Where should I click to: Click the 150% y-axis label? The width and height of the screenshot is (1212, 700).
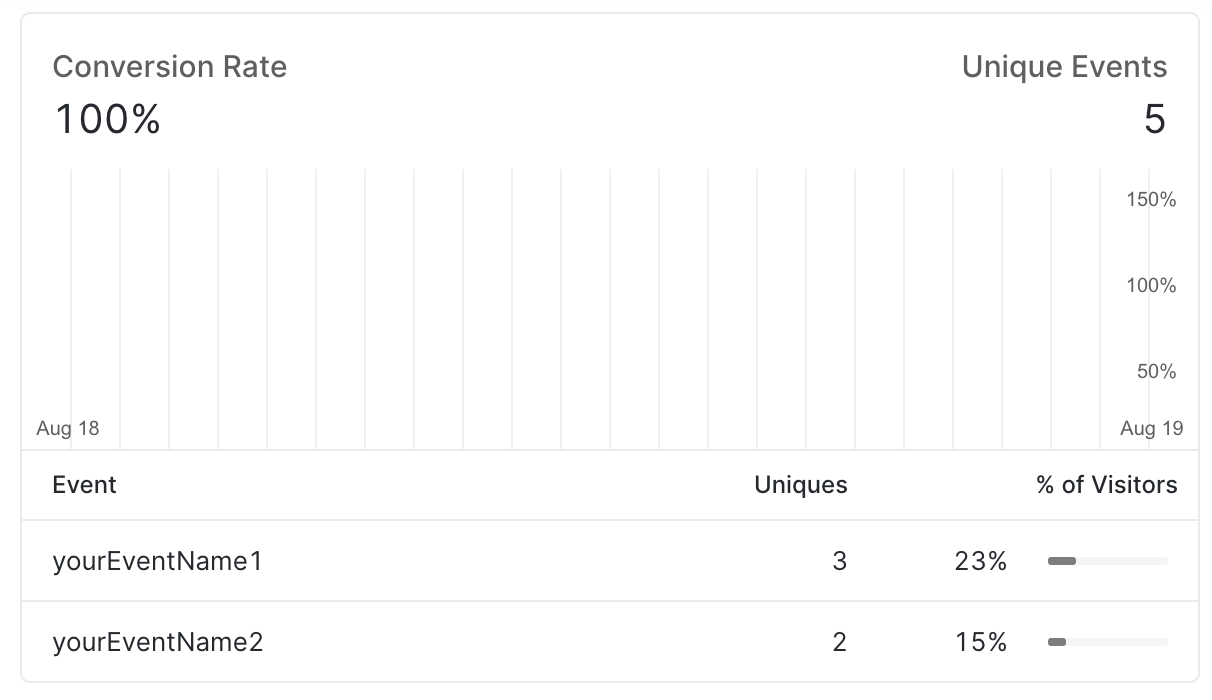click(x=1151, y=200)
